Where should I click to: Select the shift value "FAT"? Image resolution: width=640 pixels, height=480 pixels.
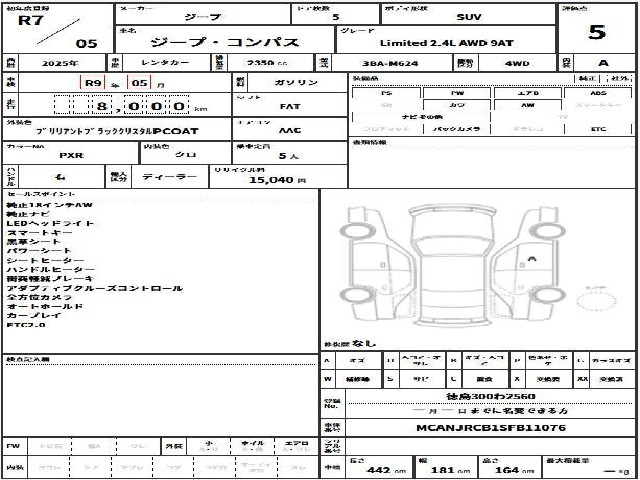point(290,107)
